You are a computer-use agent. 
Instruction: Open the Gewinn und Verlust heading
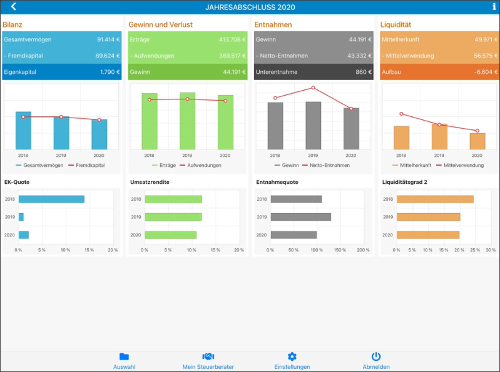click(161, 25)
